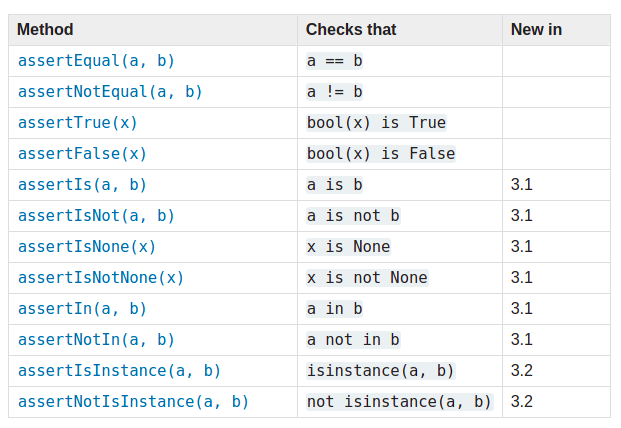The height and width of the screenshot is (428, 621).
Task: Open the assertFalse(x) documentation link
Action: tap(82, 154)
